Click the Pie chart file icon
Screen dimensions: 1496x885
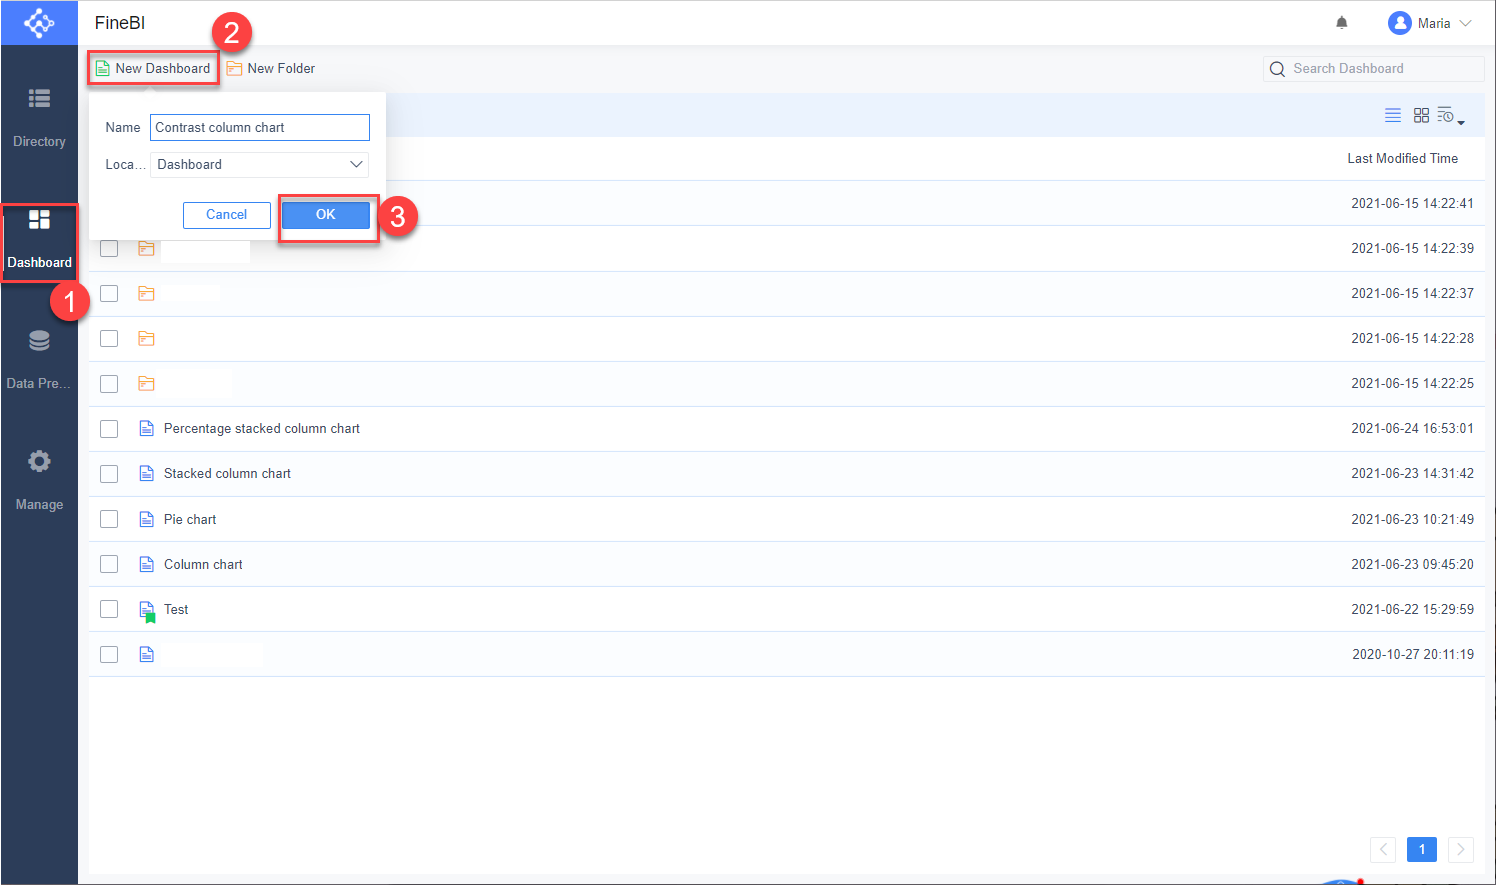(146, 519)
